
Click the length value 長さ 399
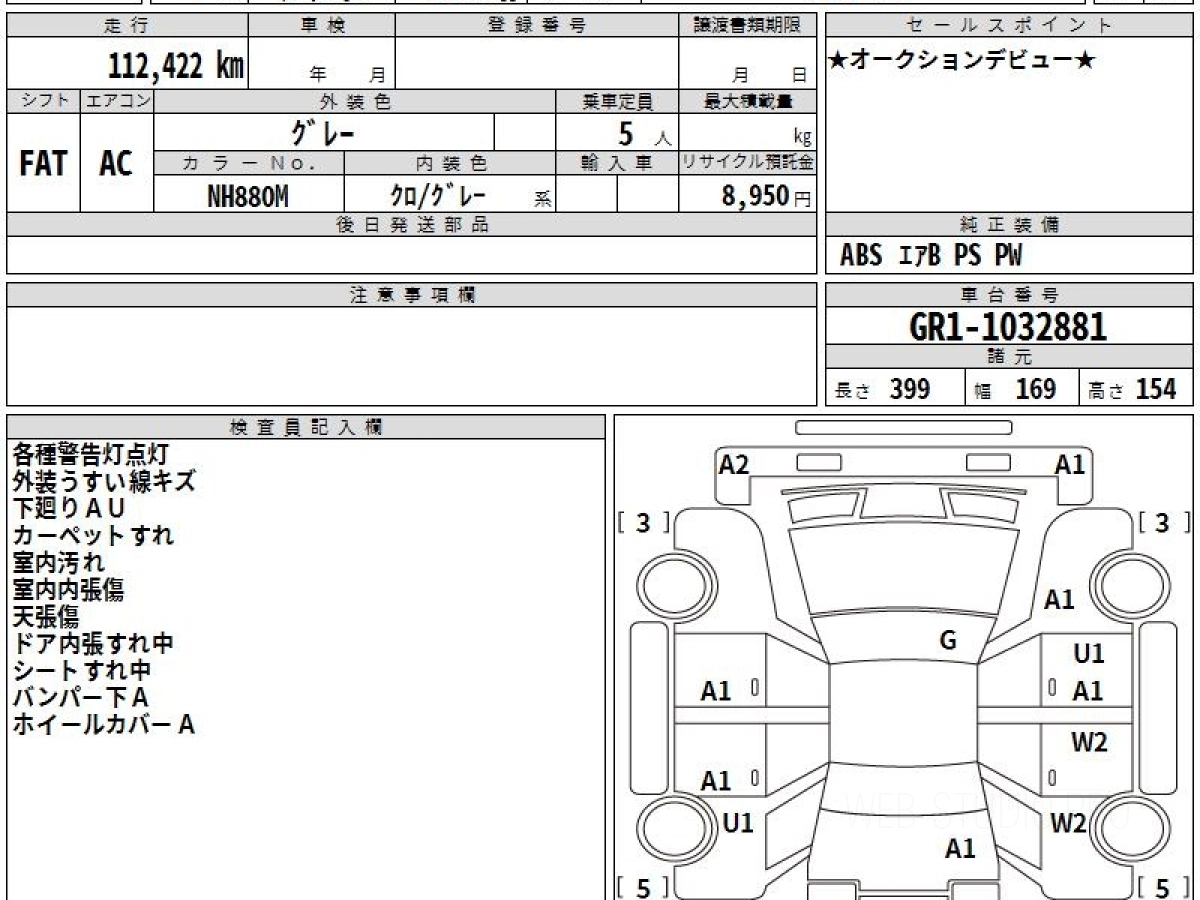point(883,389)
